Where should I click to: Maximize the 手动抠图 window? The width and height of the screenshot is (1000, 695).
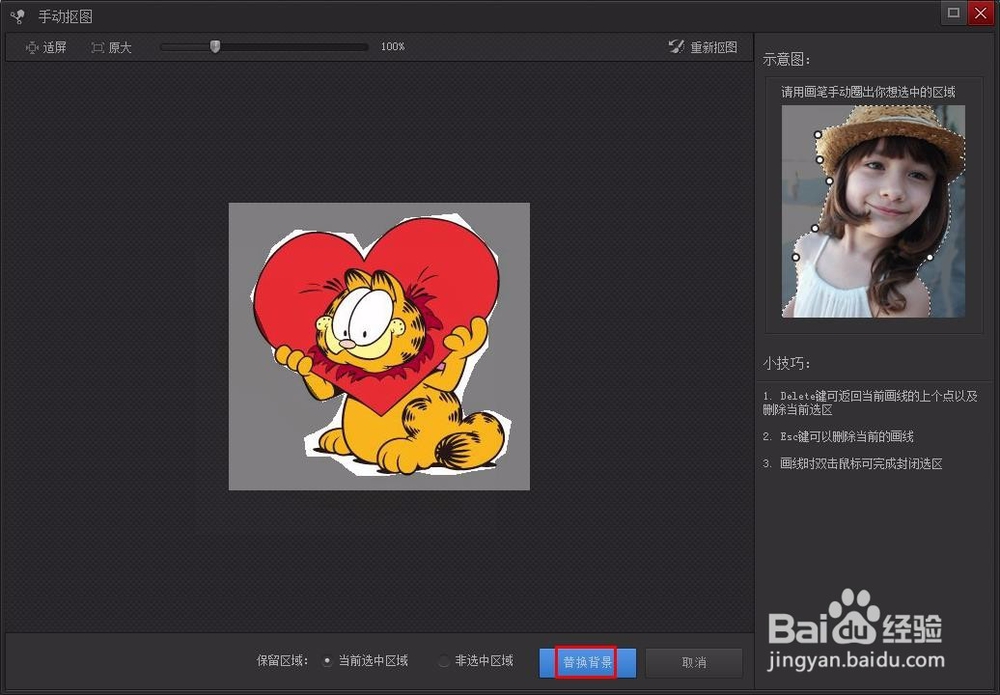tap(953, 13)
